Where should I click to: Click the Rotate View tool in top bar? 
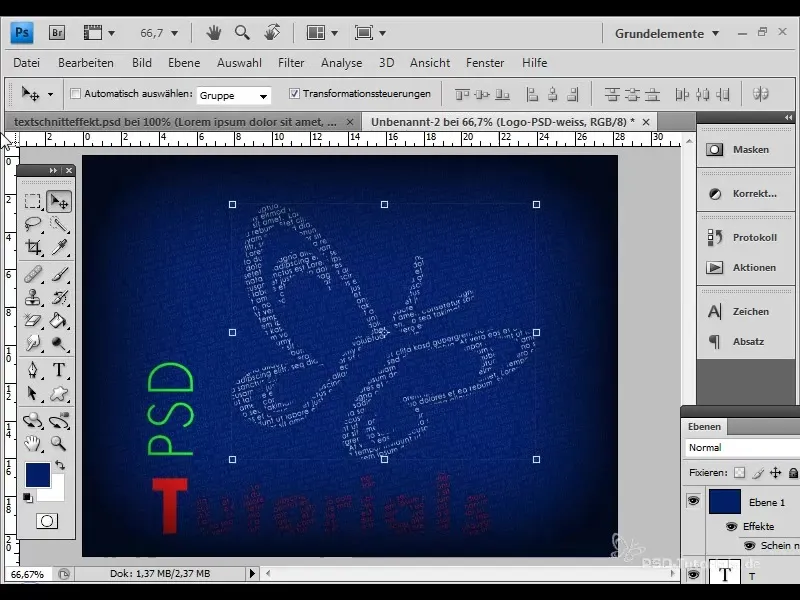tap(272, 33)
